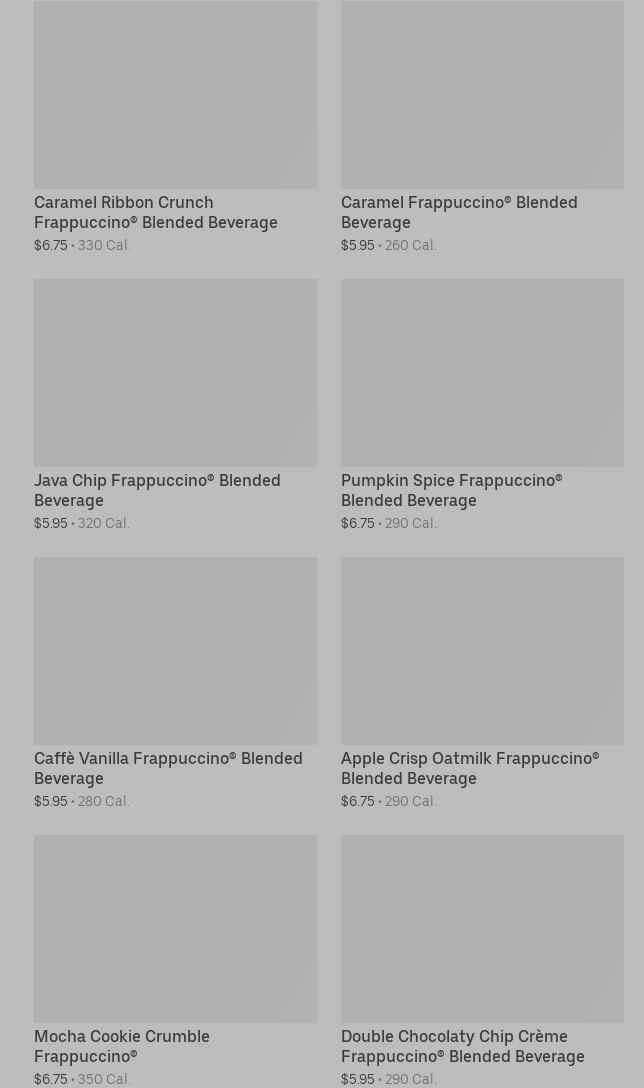Click the $5.95 280 Cal. price line
This screenshot has height=1088, width=644.
[82, 801]
